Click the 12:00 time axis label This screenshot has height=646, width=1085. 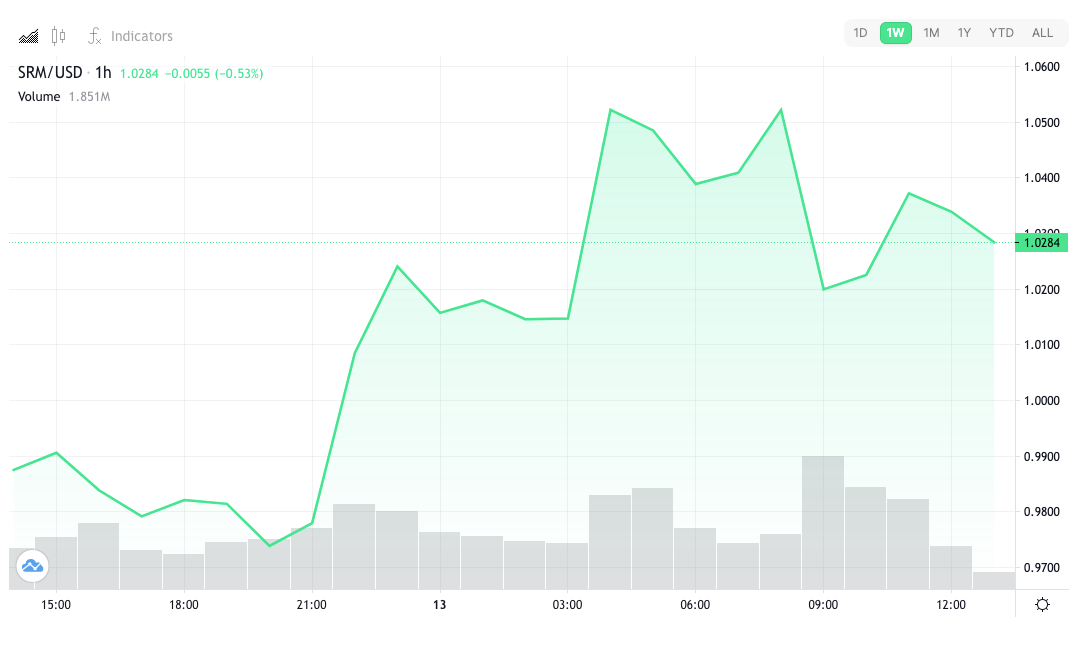point(951,605)
